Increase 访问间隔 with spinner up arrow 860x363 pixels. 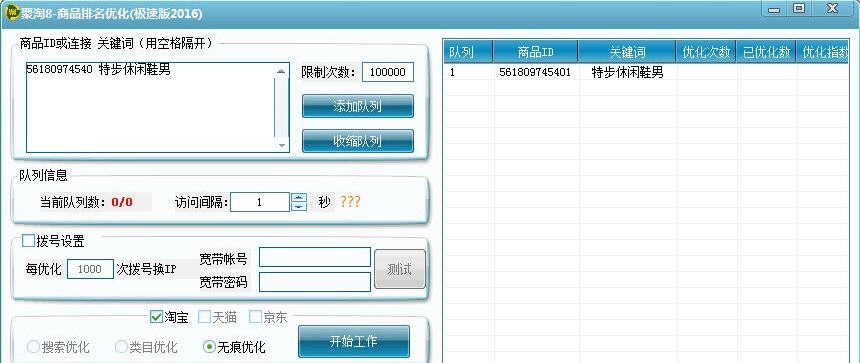click(298, 197)
